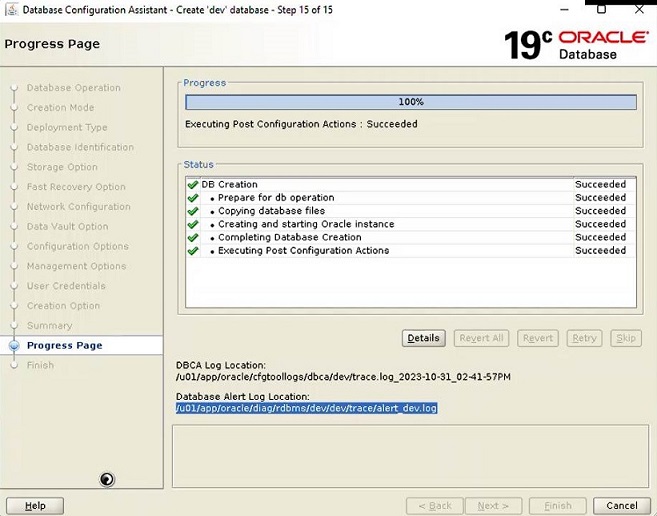Image resolution: width=657 pixels, height=516 pixels.
Task: Select Storage Option step
Action: click(62, 167)
